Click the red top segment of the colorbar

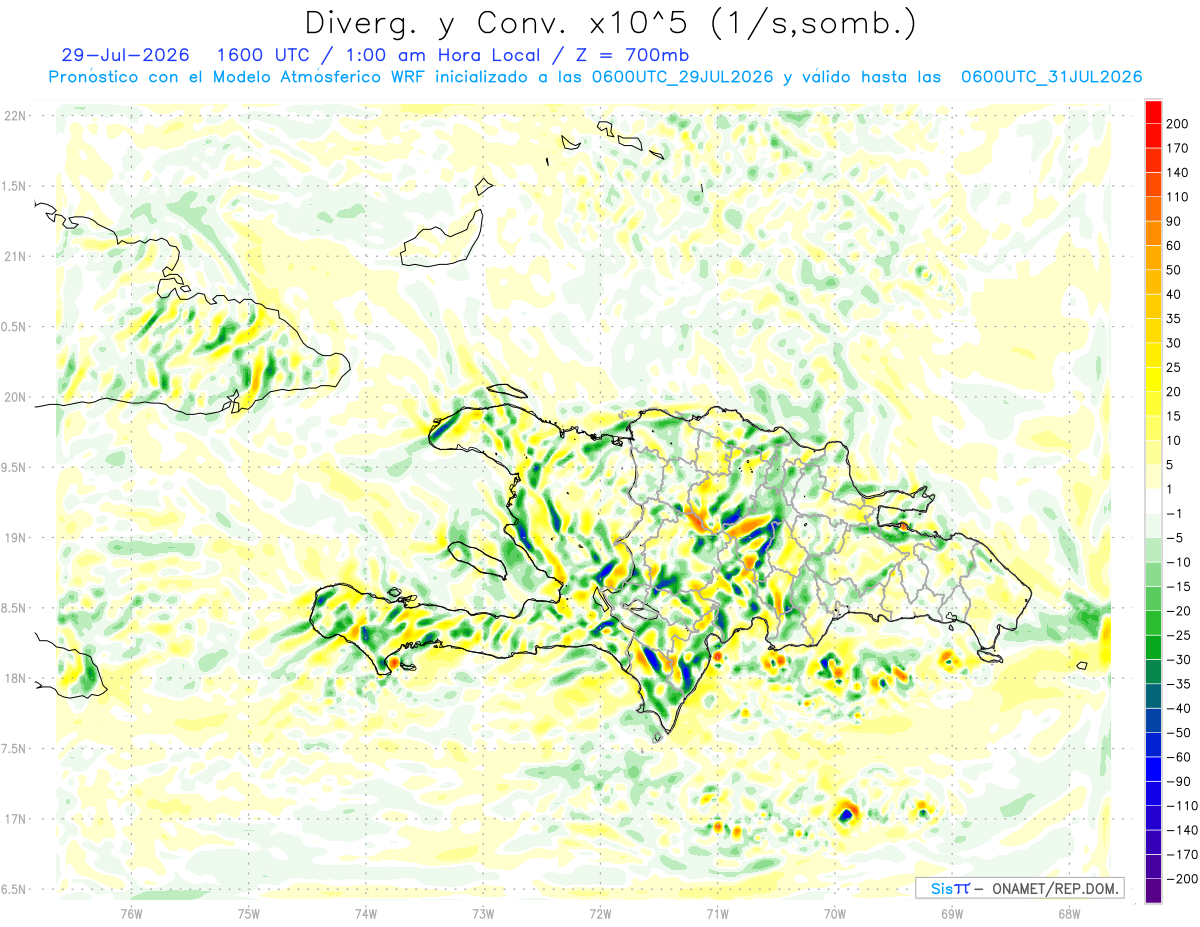point(1153,111)
